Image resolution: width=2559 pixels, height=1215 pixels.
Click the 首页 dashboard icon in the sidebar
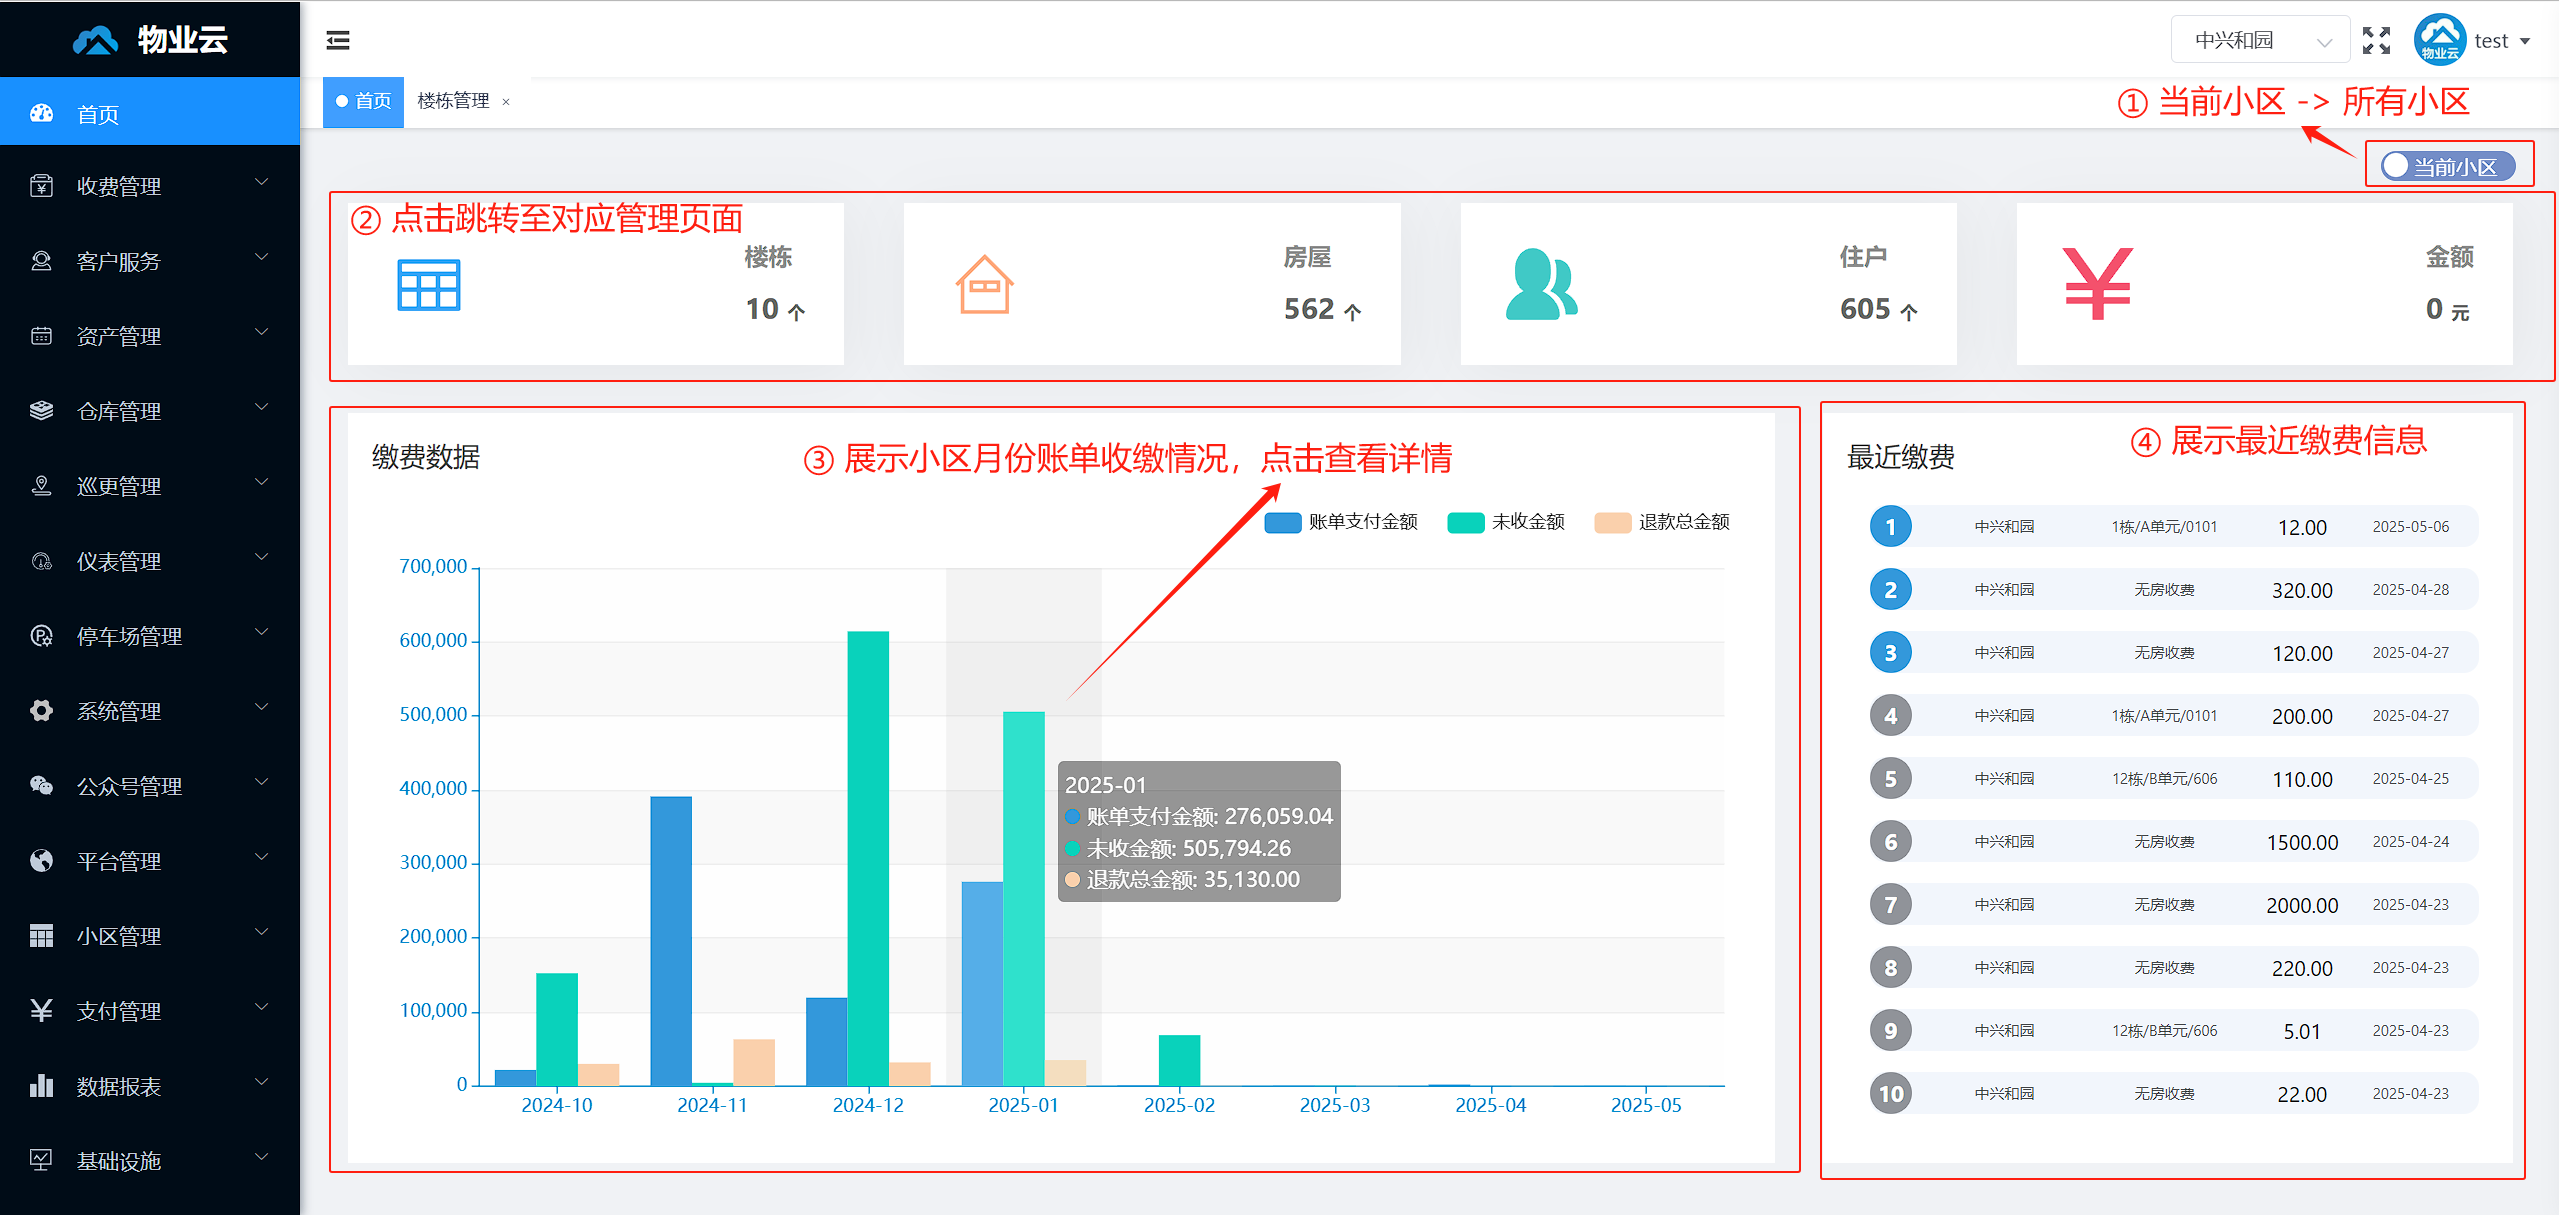point(41,113)
